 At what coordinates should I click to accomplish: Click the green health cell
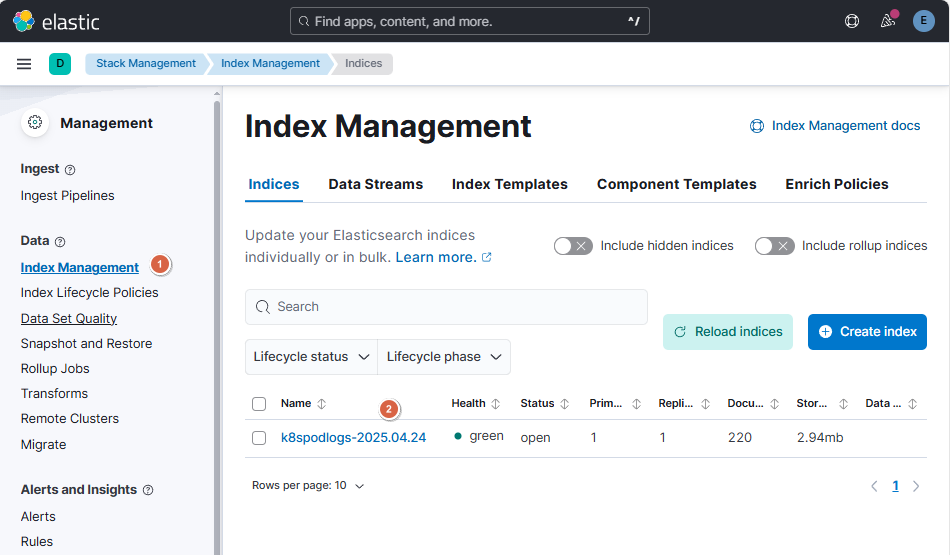(x=479, y=436)
